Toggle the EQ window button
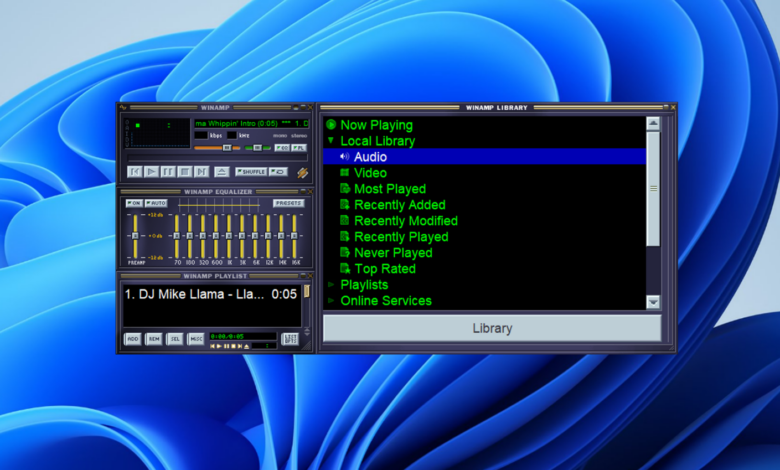780x470 pixels. click(x=282, y=148)
